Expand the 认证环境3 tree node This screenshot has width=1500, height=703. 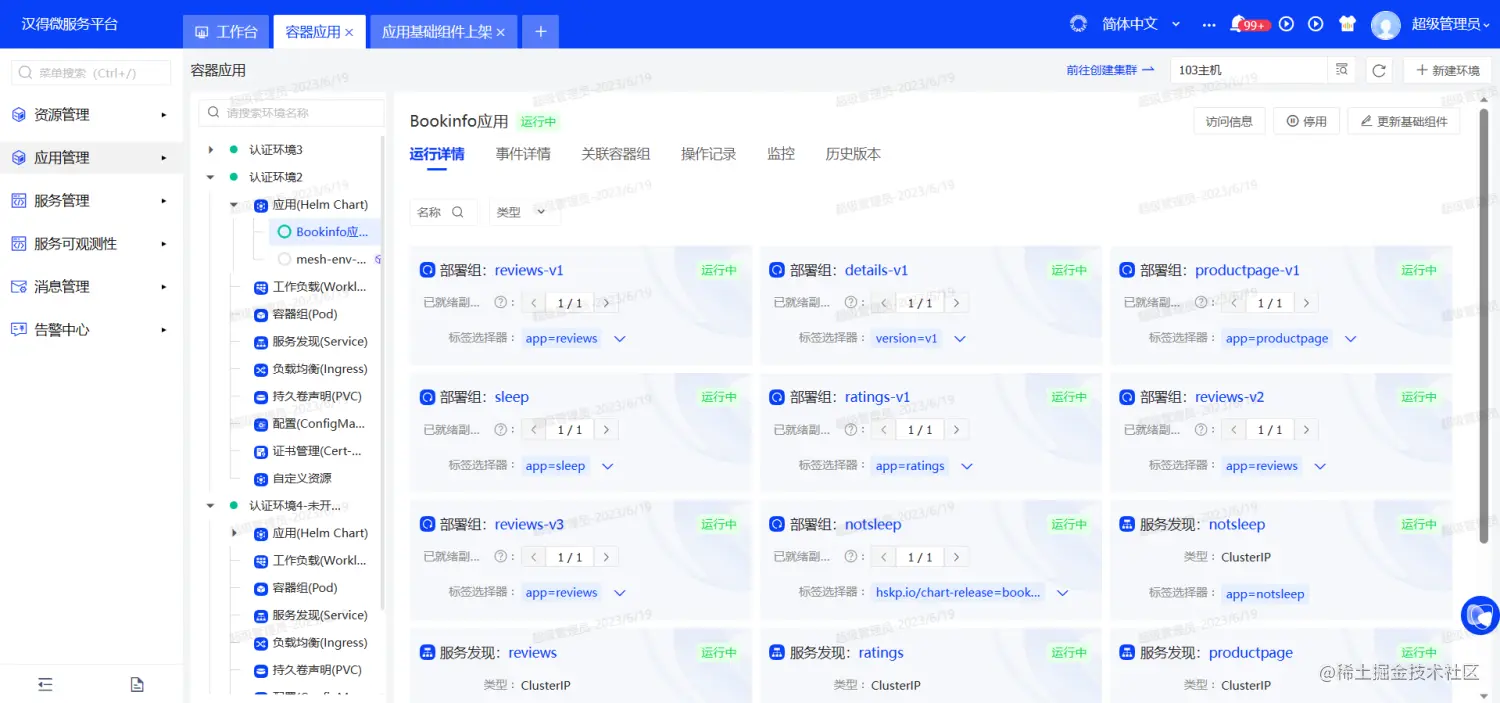(210, 150)
